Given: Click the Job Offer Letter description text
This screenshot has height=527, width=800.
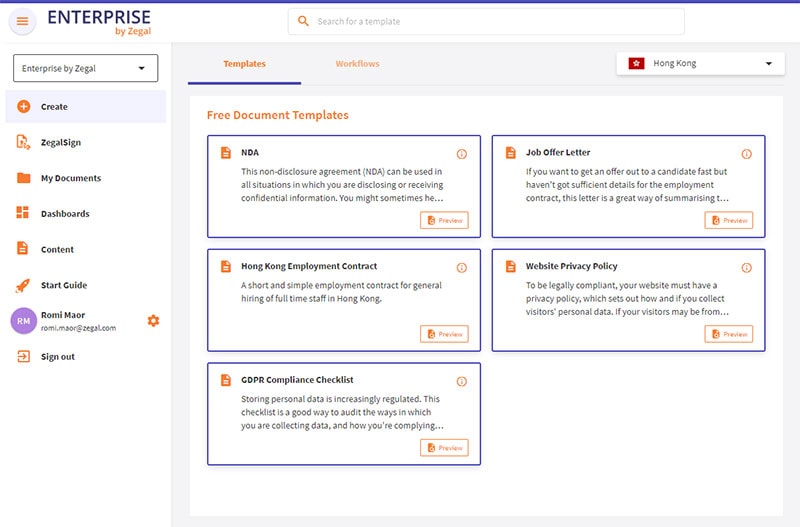Looking at the screenshot, I should (x=627, y=185).
